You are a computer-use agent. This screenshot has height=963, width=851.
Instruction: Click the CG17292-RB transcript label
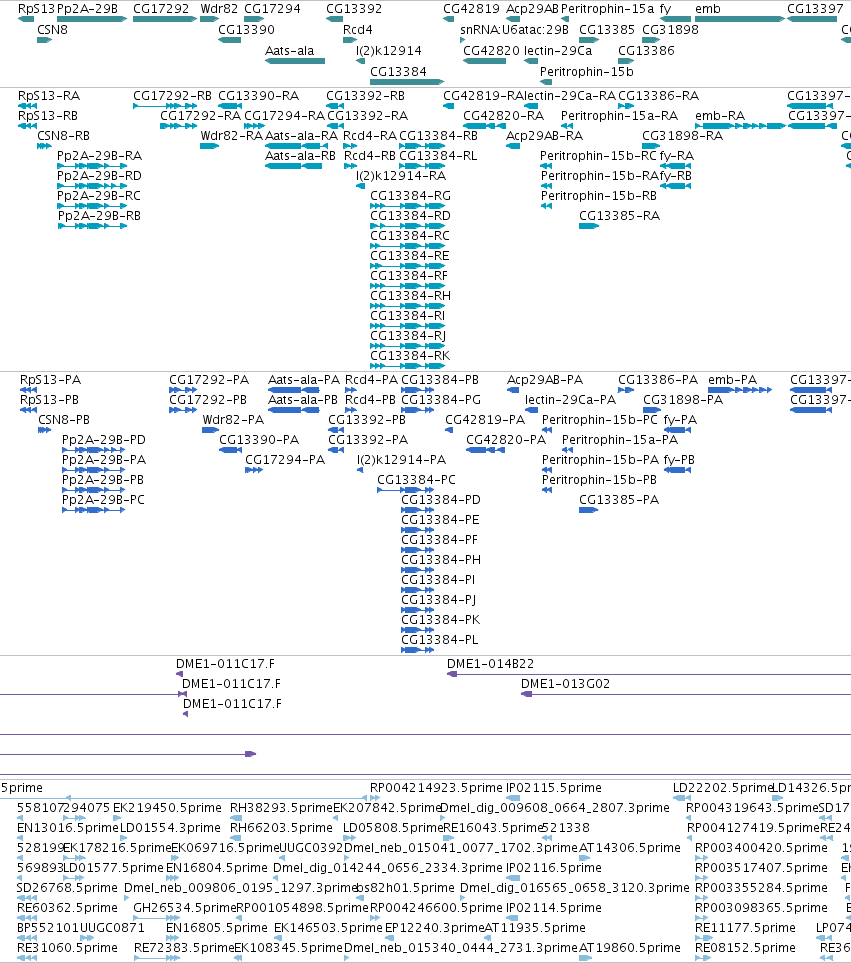pos(173,96)
